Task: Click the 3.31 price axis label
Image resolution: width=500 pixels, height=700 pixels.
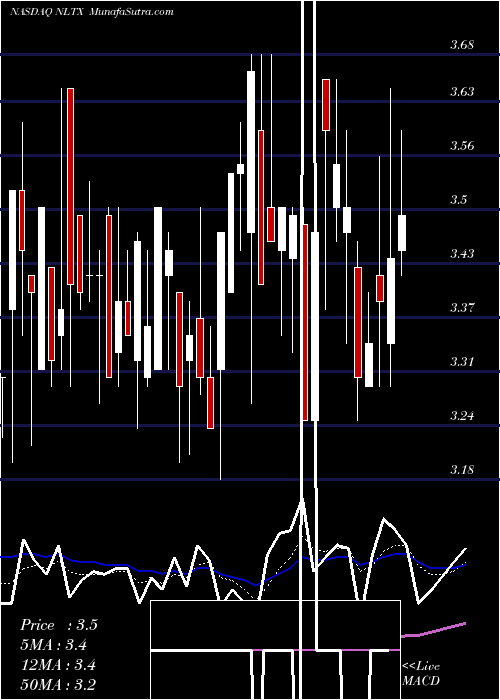Action: pyautogui.click(x=462, y=361)
